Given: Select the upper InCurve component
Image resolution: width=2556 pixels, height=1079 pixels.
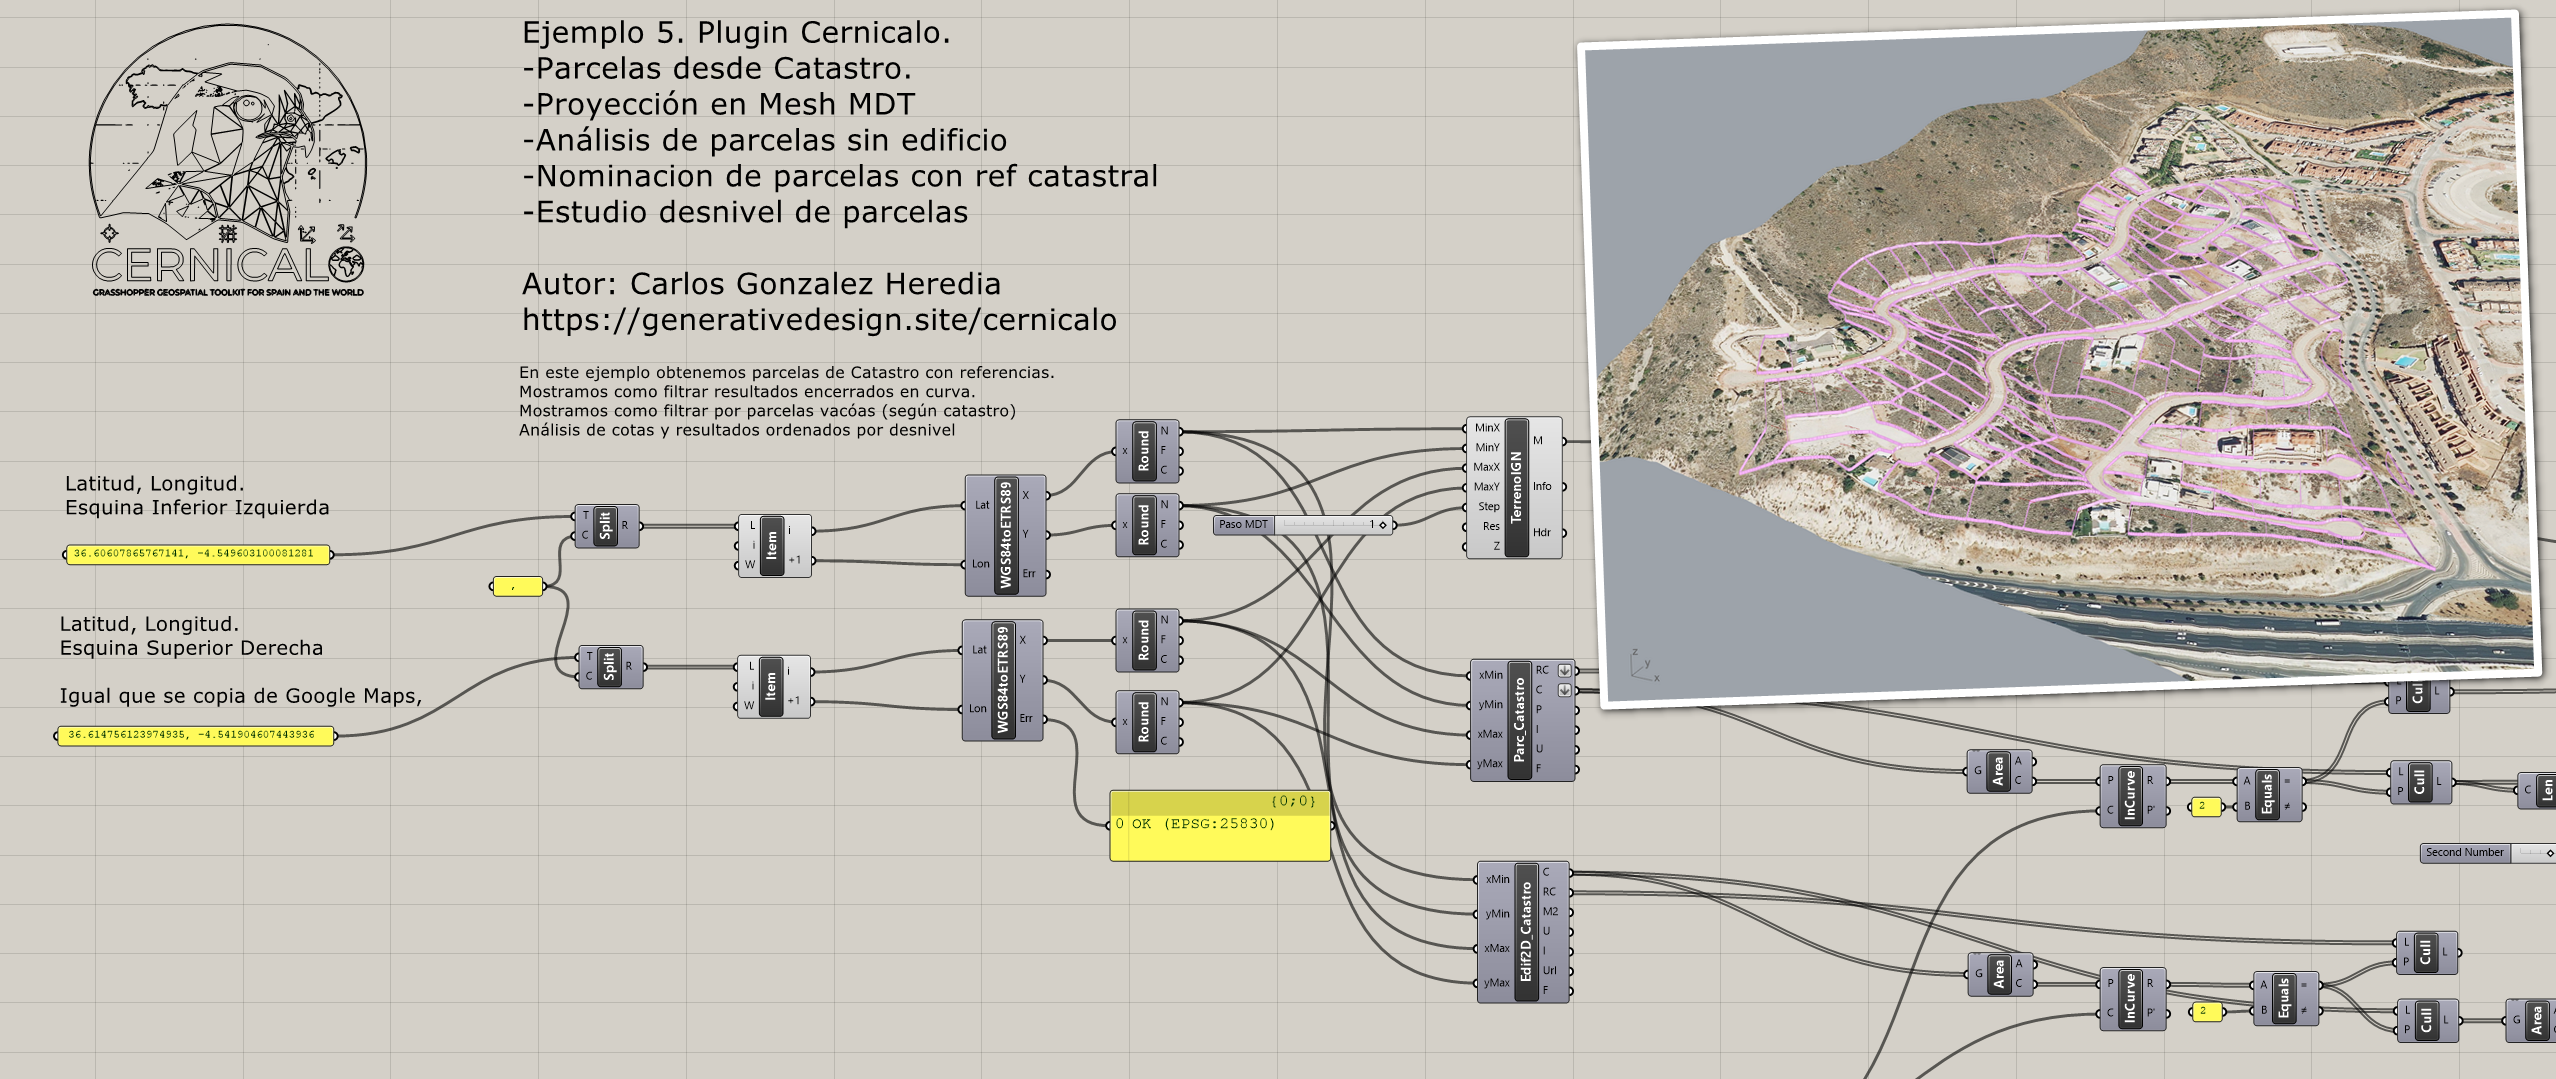Looking at the screenshot, I should pos(2132,795).
